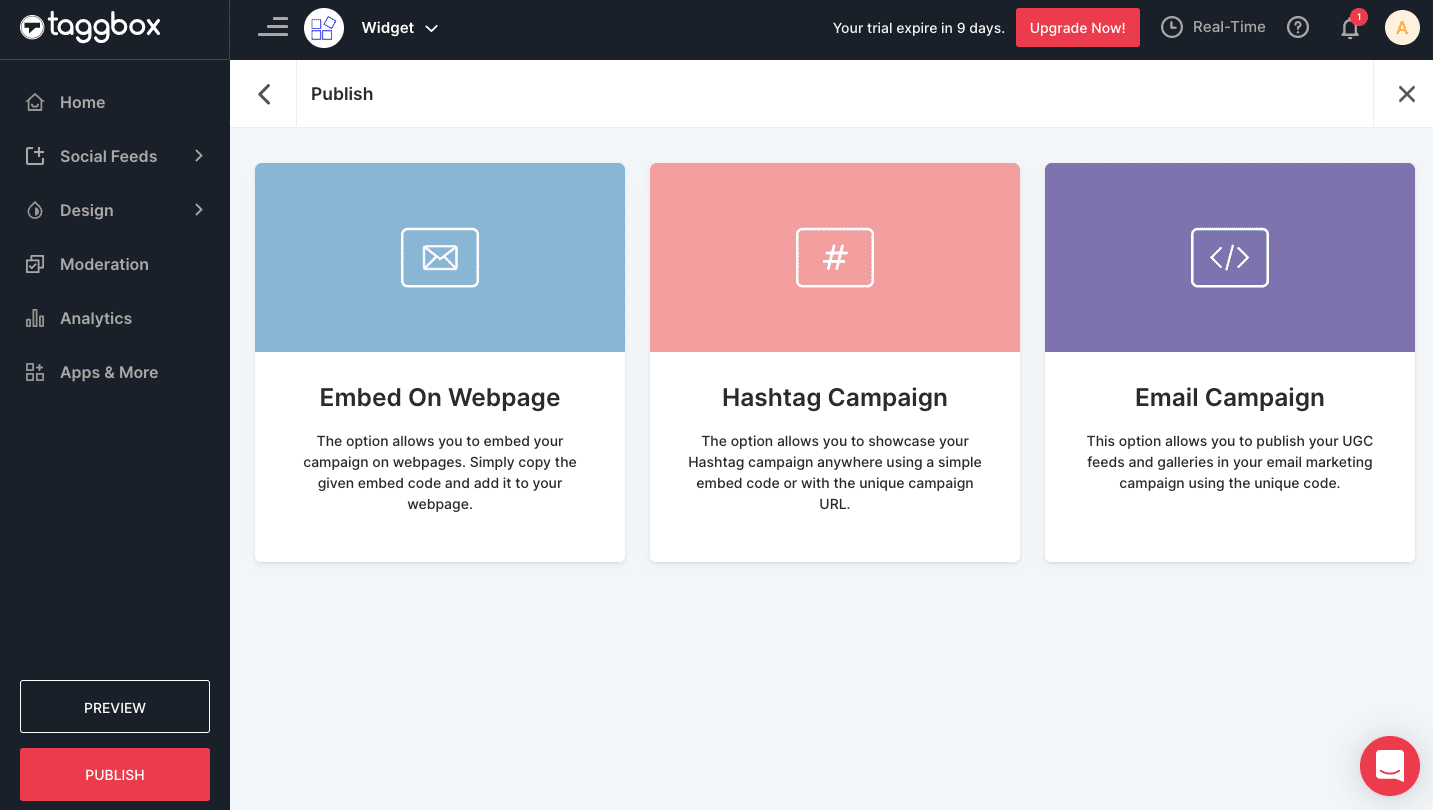Open Moderation from the sidebar
Screen dimensions: 1433x810
(104, 264)
